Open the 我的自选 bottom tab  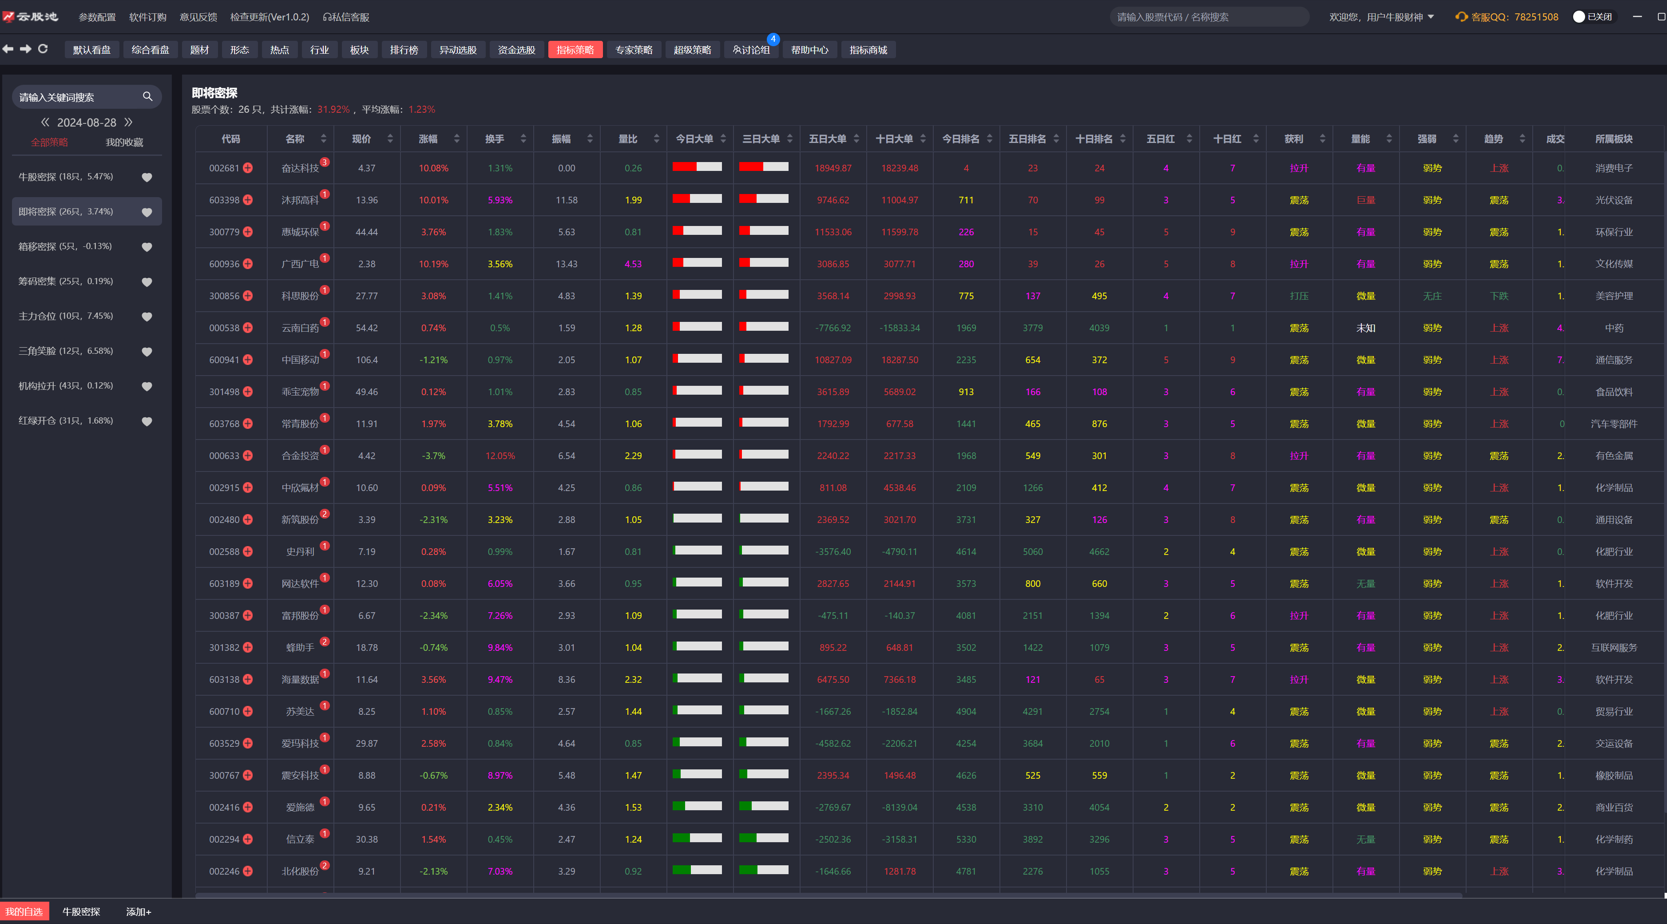(x=24, y=912)
